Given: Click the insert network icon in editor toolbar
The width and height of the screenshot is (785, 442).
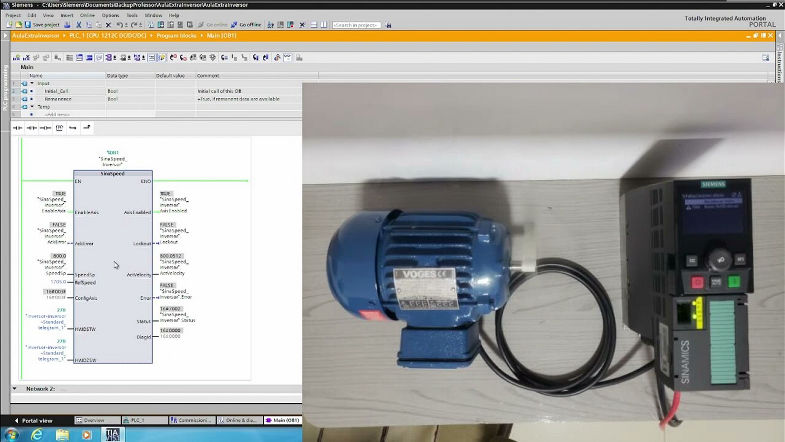Looking at the screenshot, I should (x=17, y=58).
